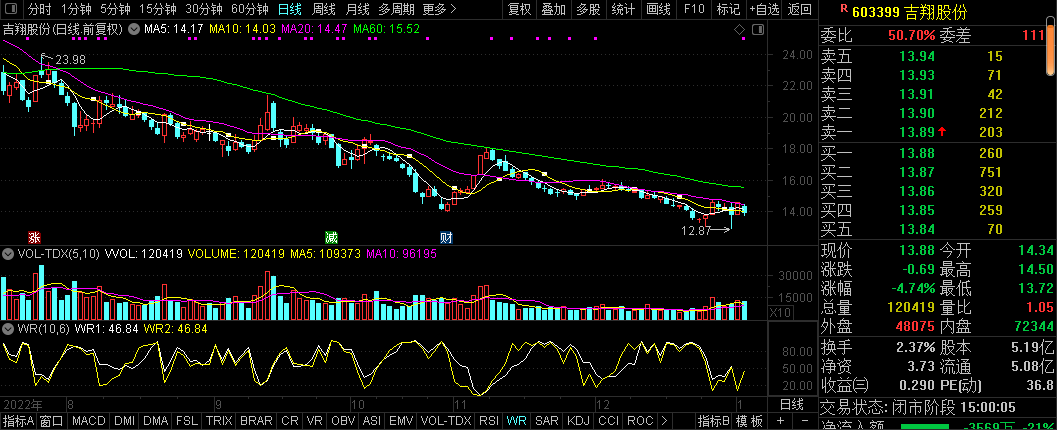
Task: Open the VOL-TDX indicator dropdown arrow
Action: point(9,255)
